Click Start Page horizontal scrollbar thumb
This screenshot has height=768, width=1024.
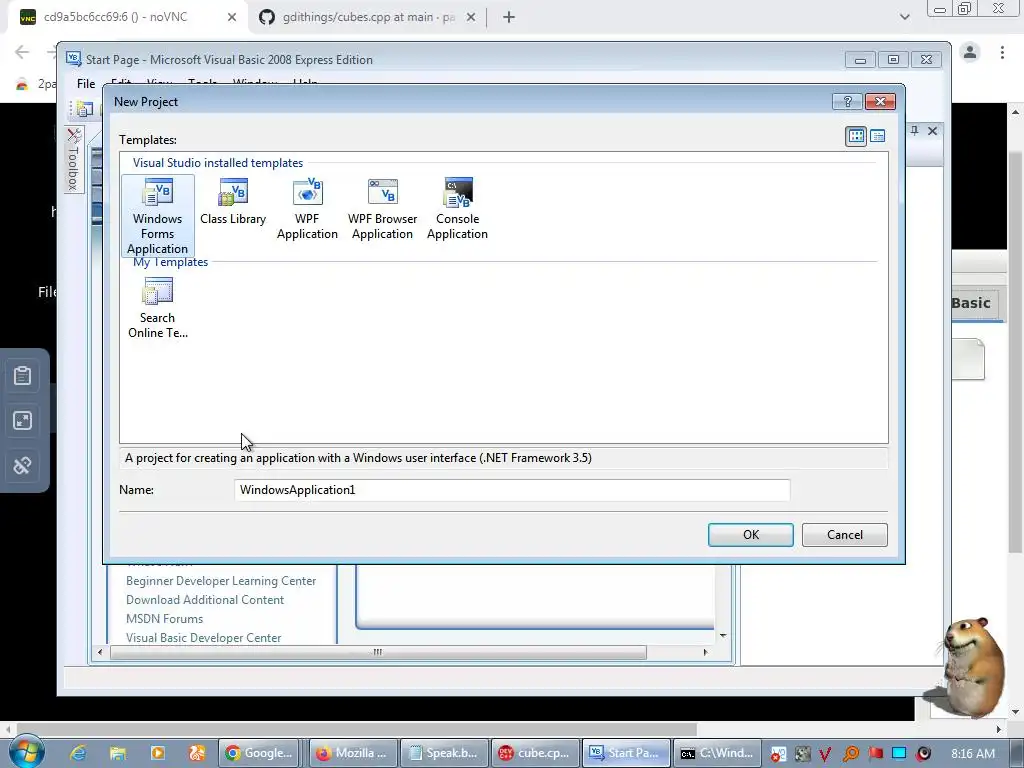[378, 652]
